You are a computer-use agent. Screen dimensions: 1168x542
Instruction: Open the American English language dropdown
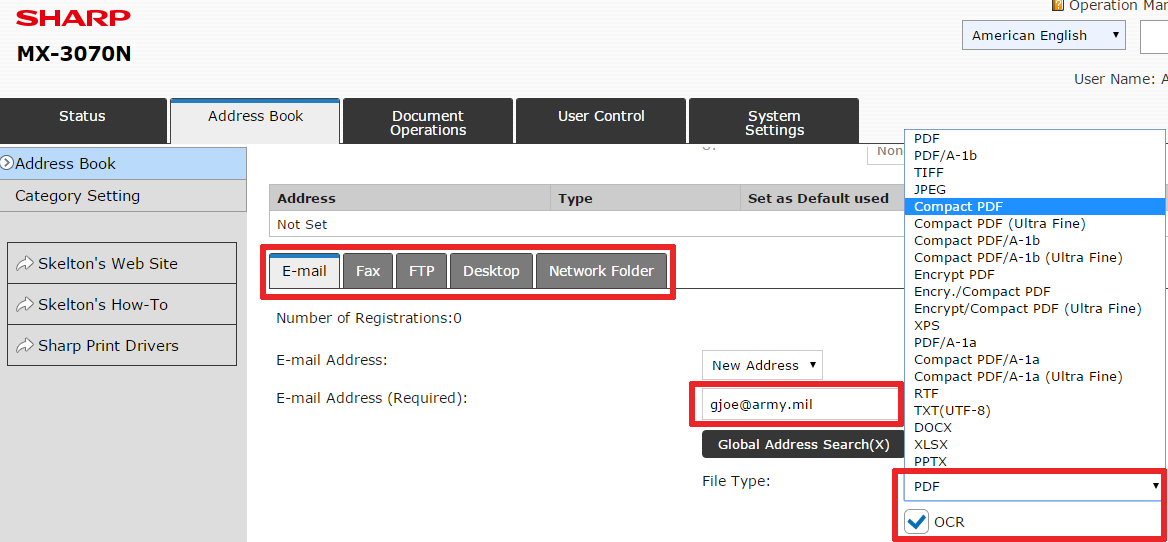coord(1044,35)
